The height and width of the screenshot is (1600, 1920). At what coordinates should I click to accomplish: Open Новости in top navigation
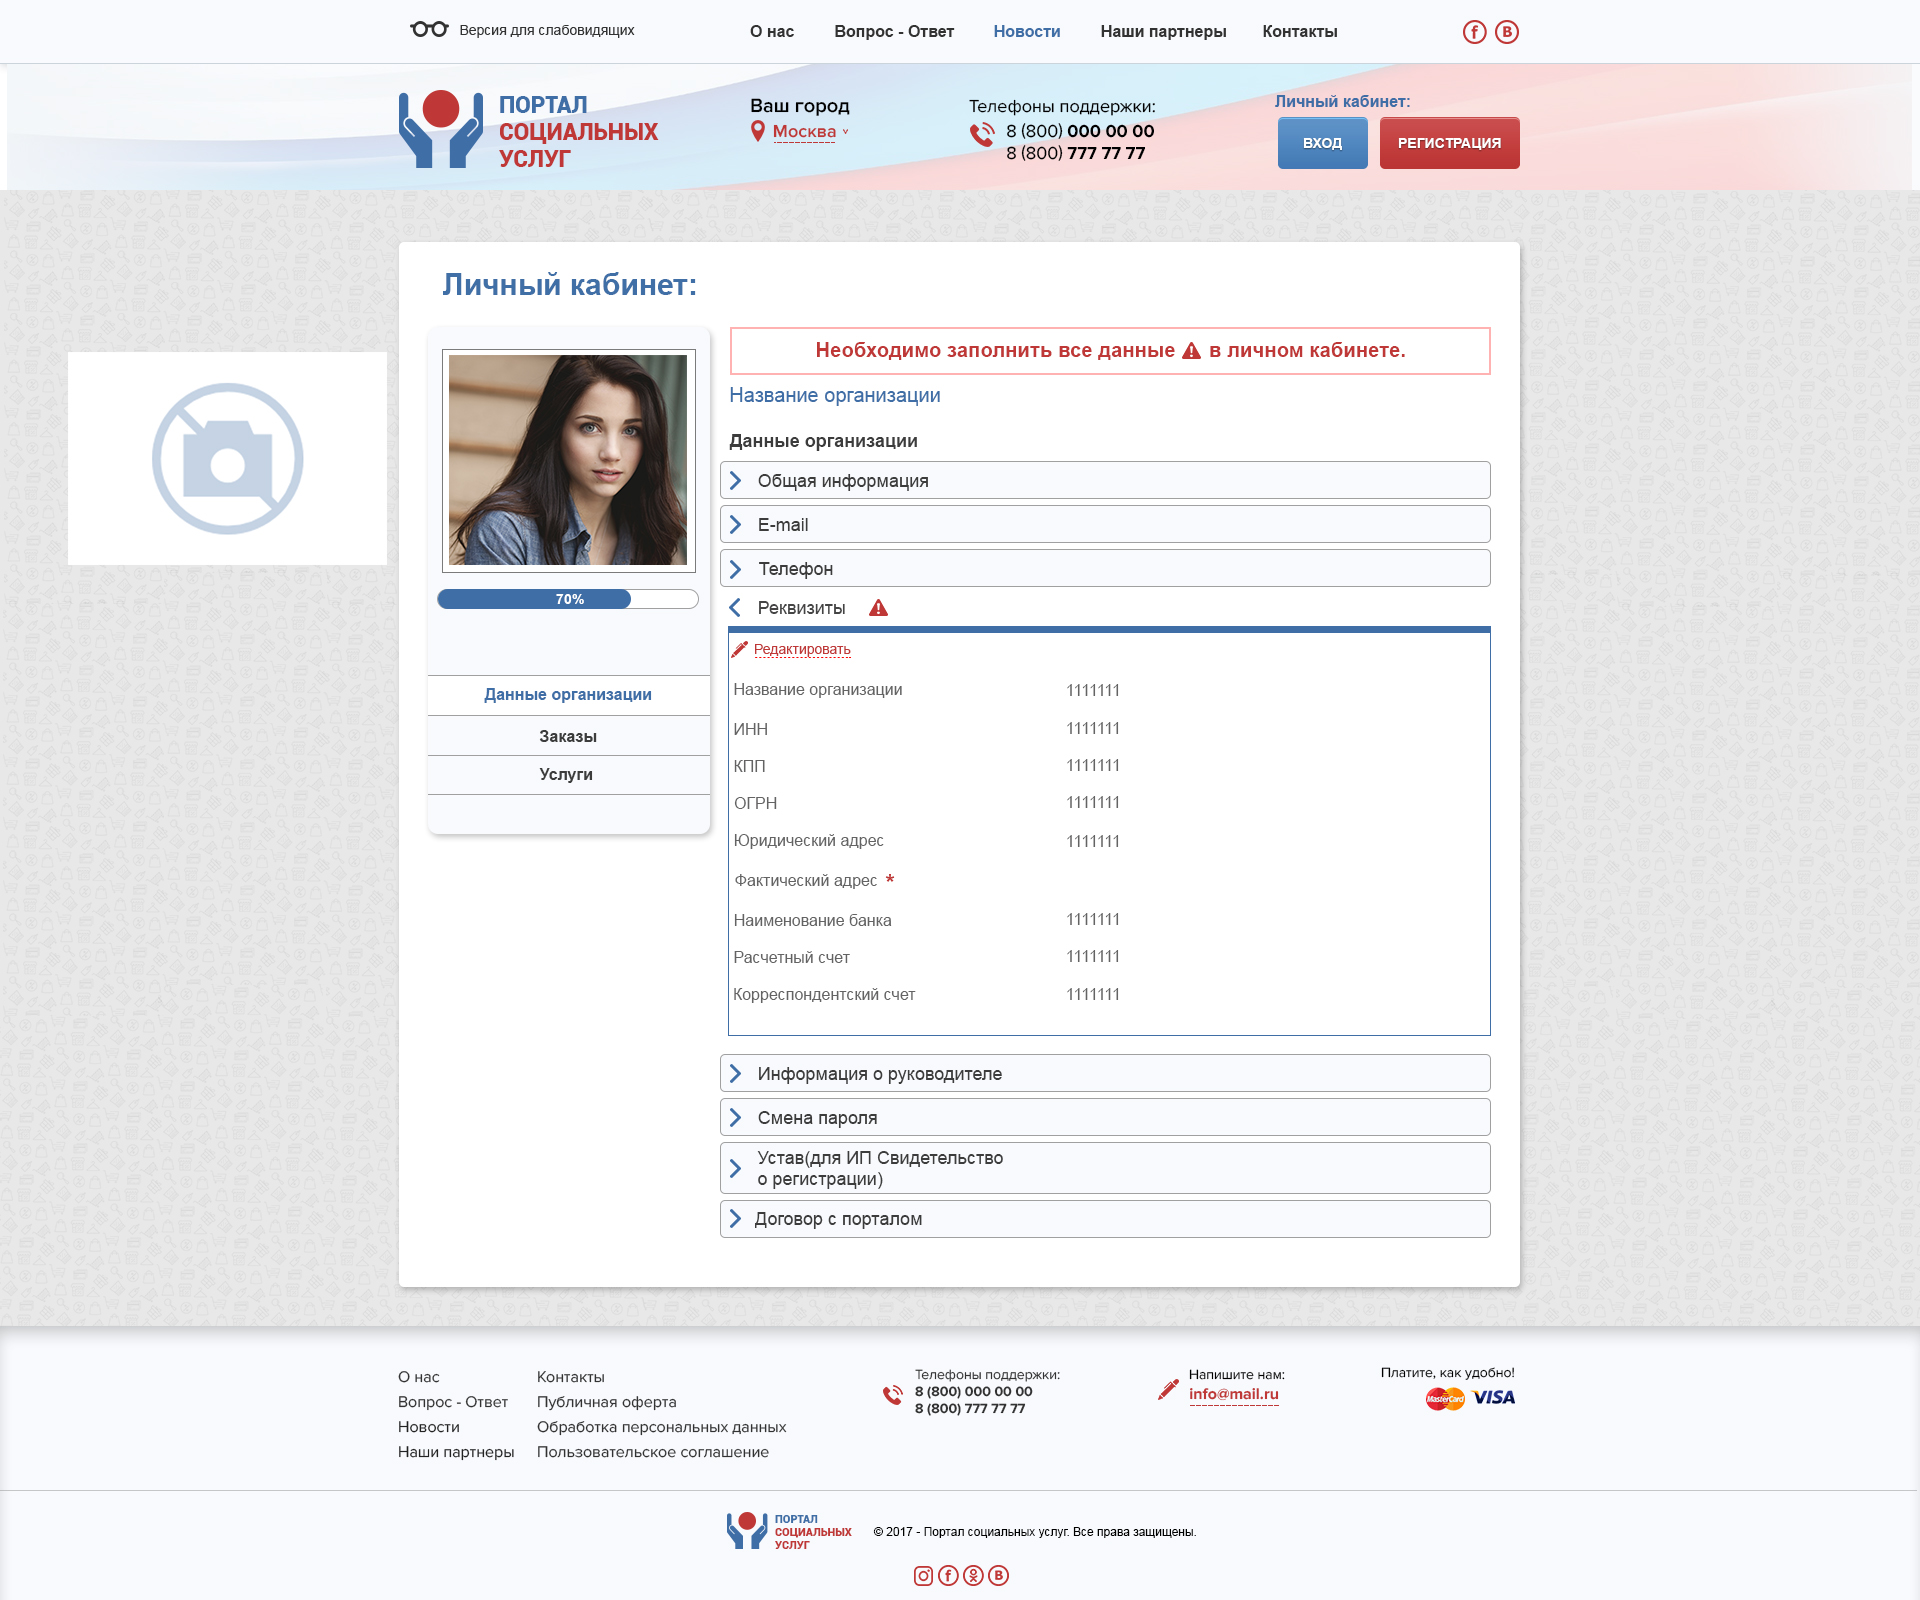[1026, 32]
